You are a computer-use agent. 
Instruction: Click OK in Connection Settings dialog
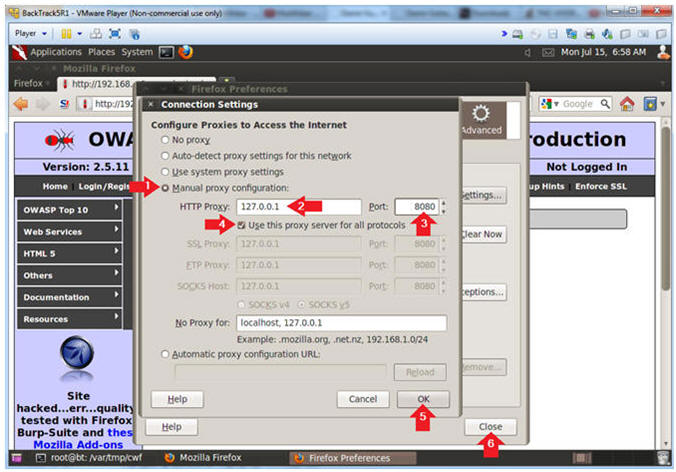pyautogui.click(x=423, y=399)
